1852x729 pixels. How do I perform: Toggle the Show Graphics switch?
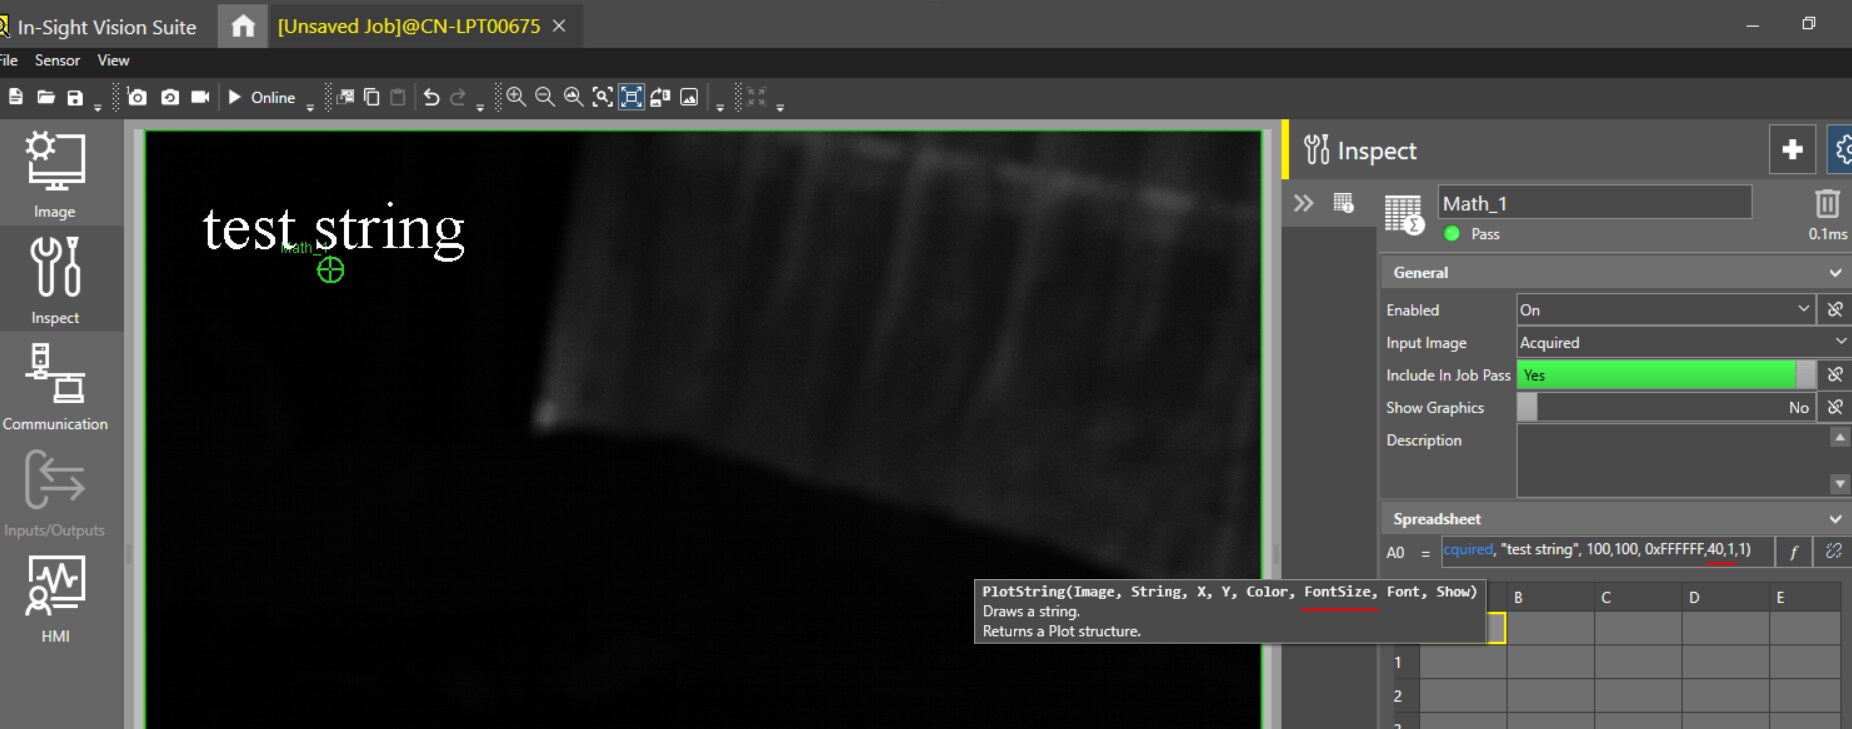1666,407
